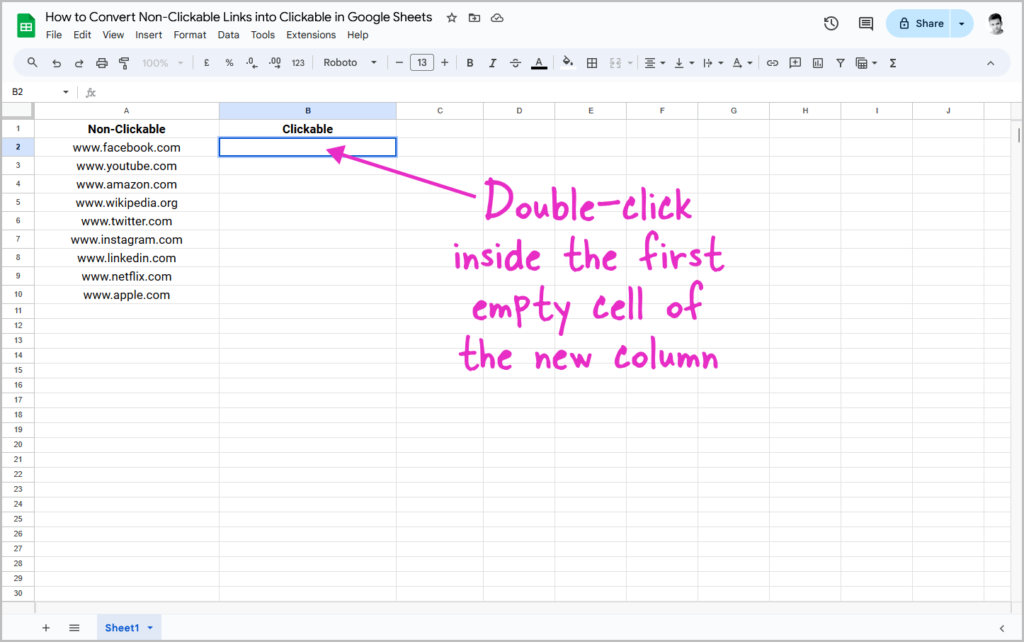Open the filter views dropdown
Viewport: 1024px width, 642px height.
pyautogui.click(x=866, y=63)
